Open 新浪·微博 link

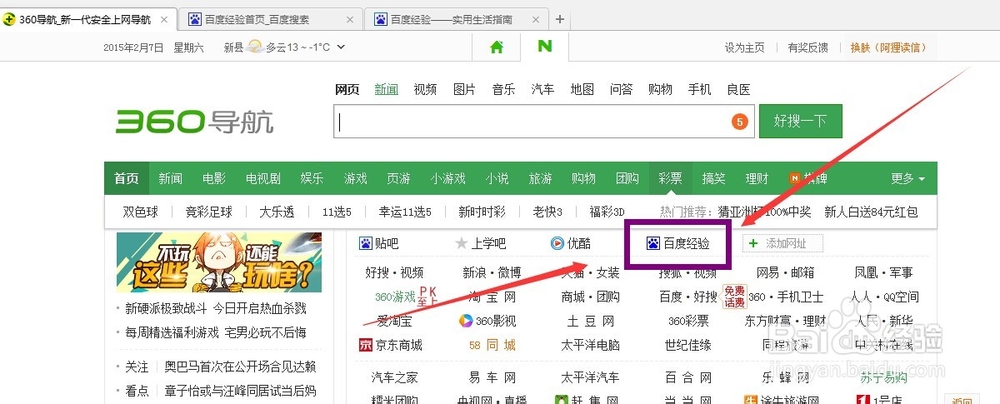pyautogui.click(x=492, y=273)
